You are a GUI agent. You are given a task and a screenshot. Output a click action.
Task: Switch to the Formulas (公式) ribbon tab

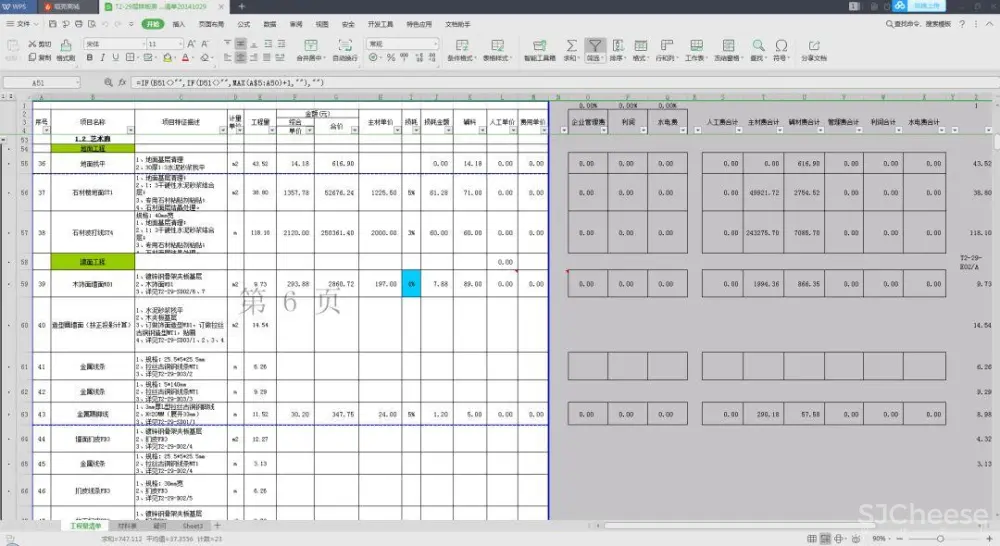(x=244, y=22)
